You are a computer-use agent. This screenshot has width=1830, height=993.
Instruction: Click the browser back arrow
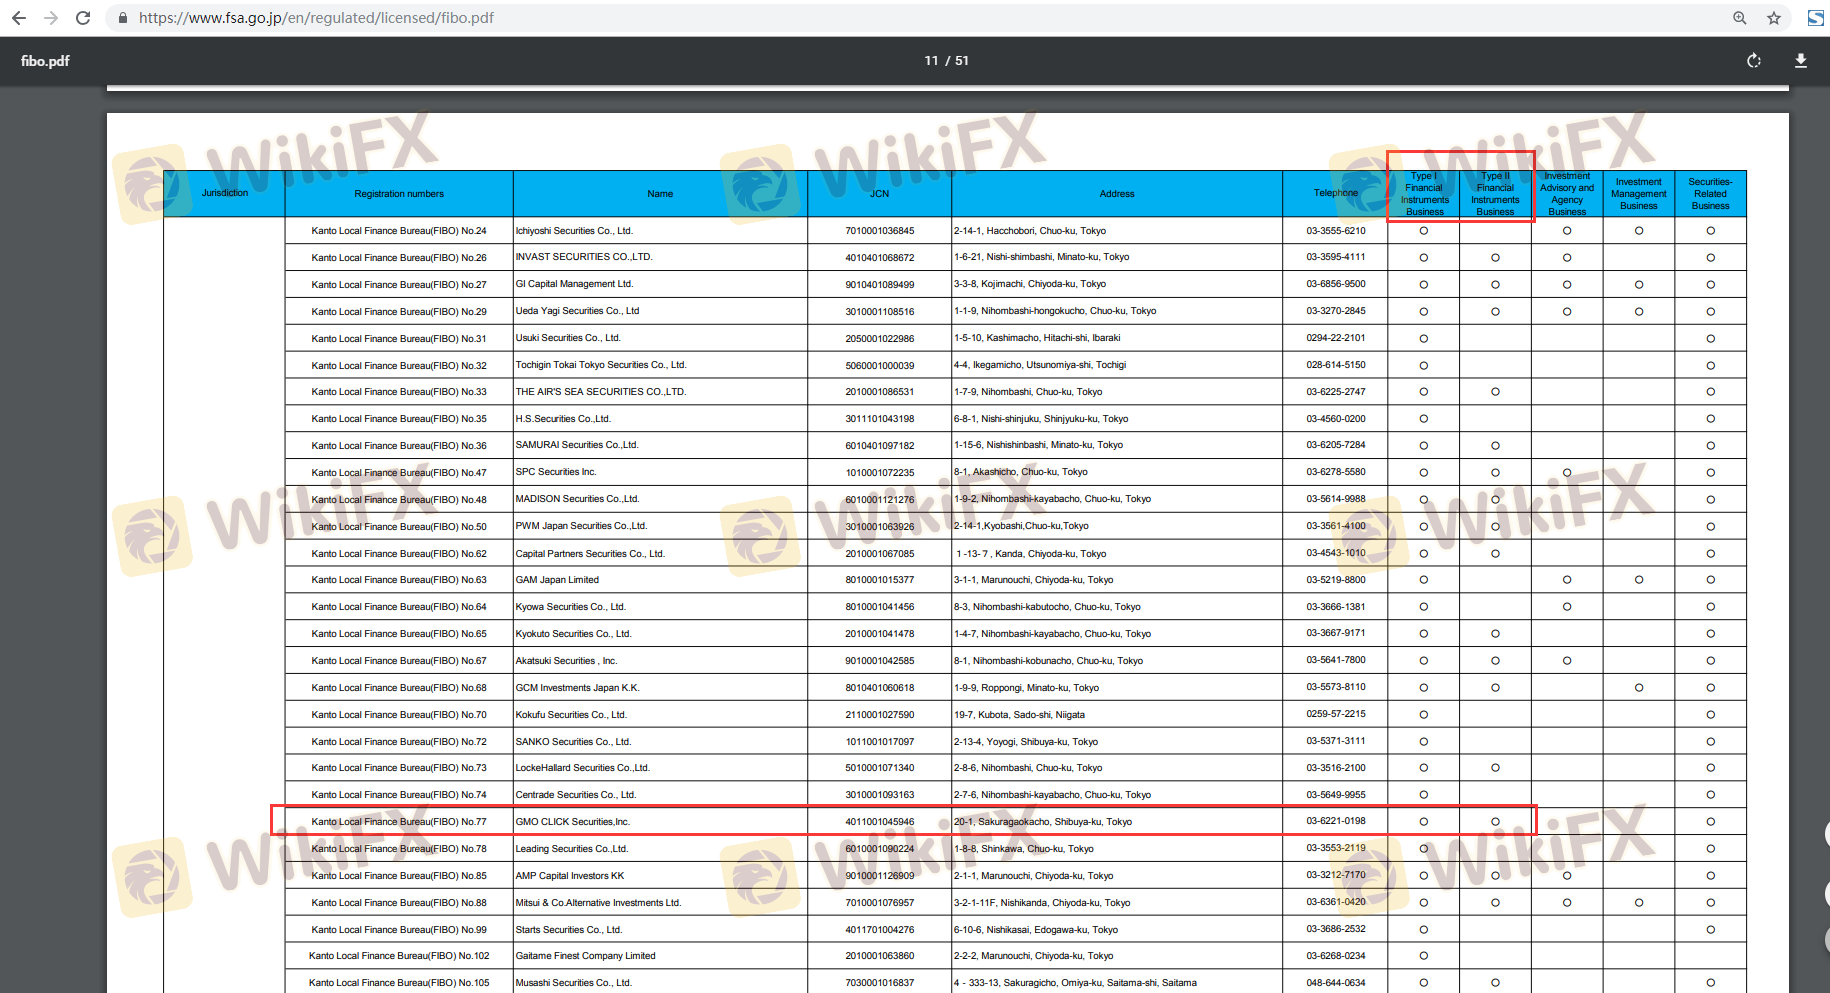(x=19, y=18)
